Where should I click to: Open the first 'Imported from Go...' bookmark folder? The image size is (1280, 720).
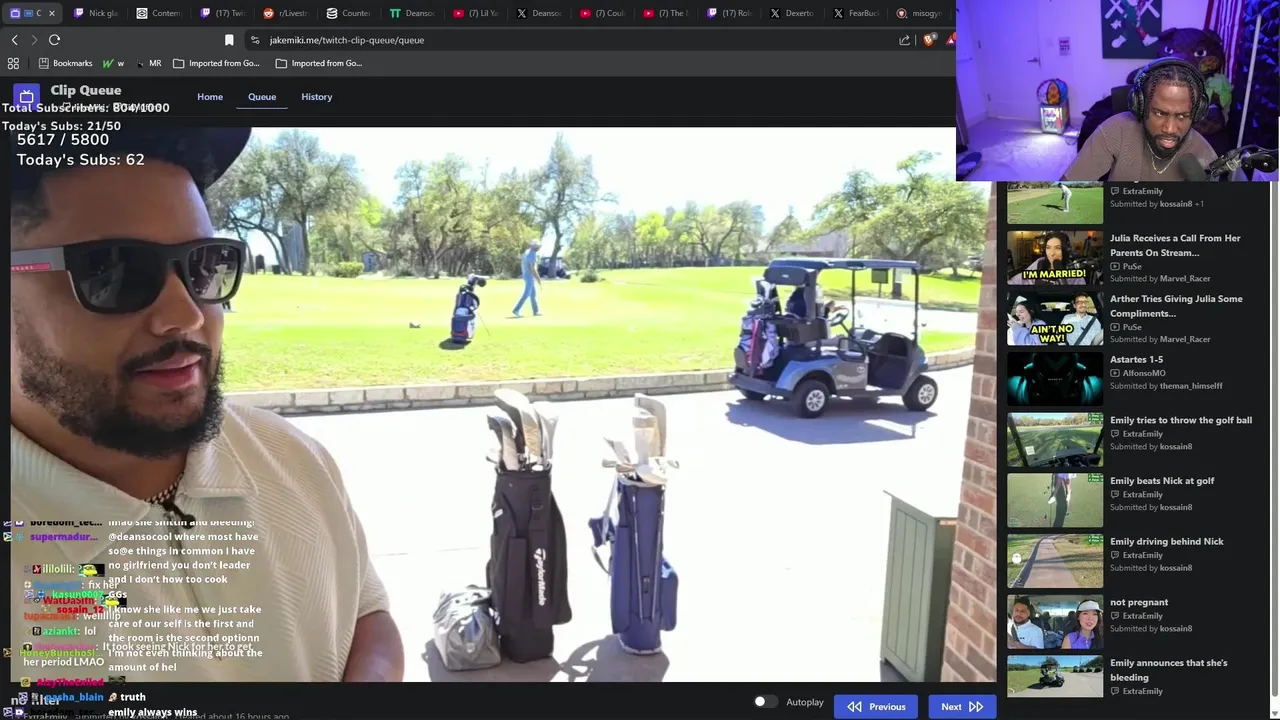pos(216,63)
